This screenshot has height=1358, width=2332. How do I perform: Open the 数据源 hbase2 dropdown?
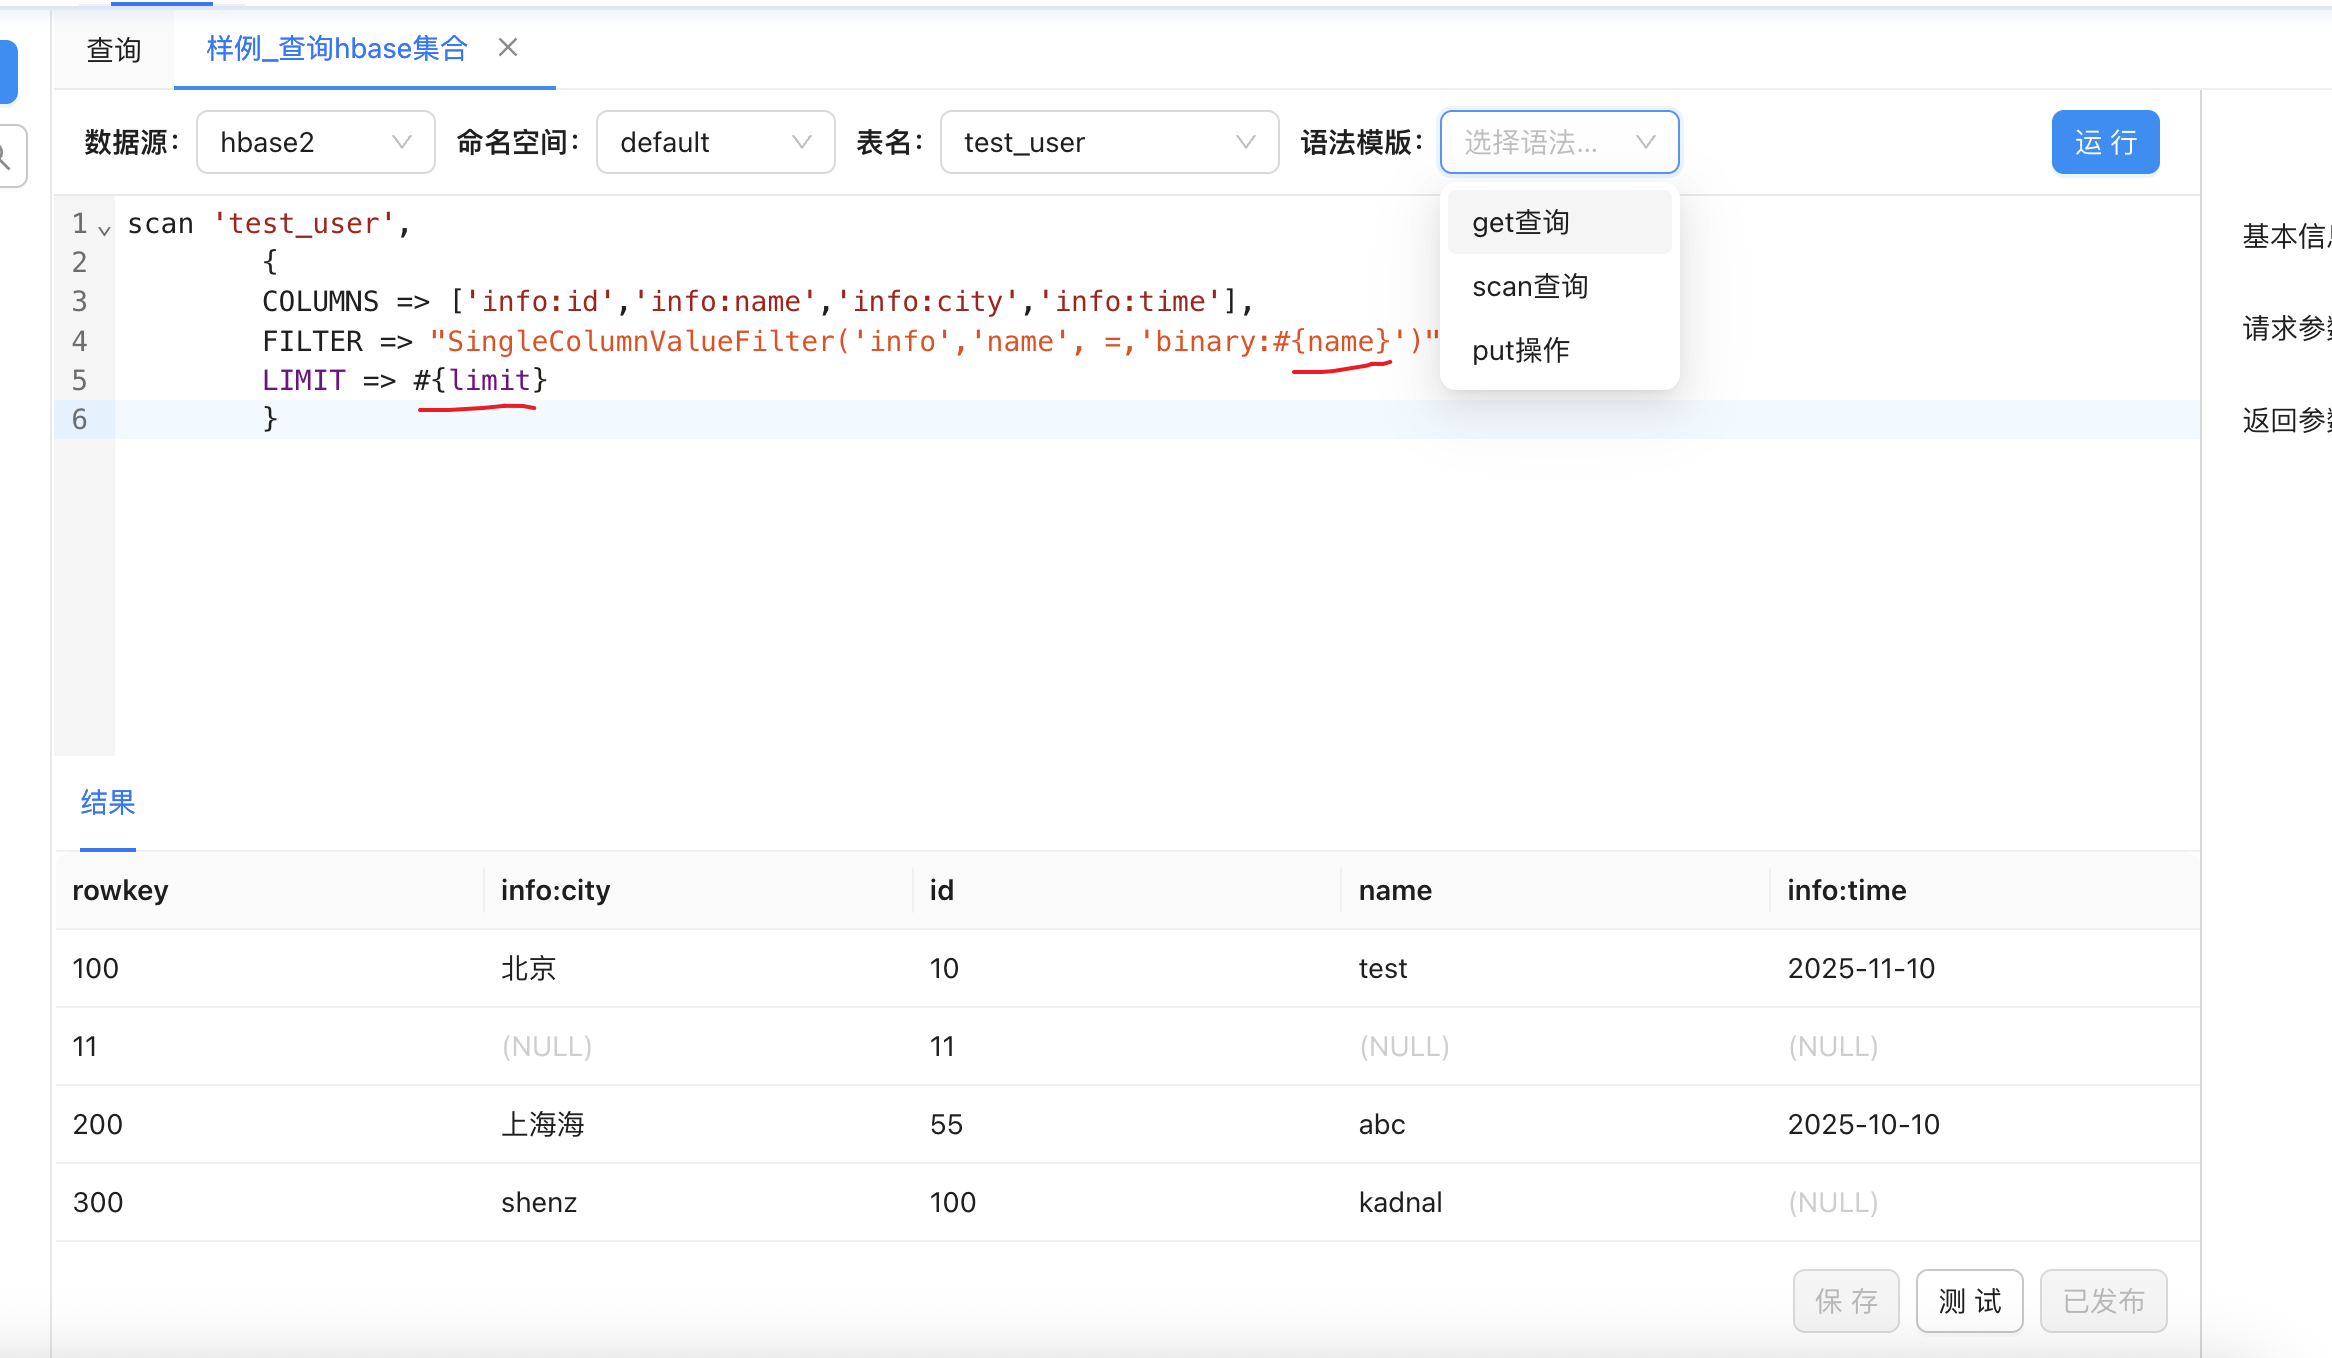(315, 142)
